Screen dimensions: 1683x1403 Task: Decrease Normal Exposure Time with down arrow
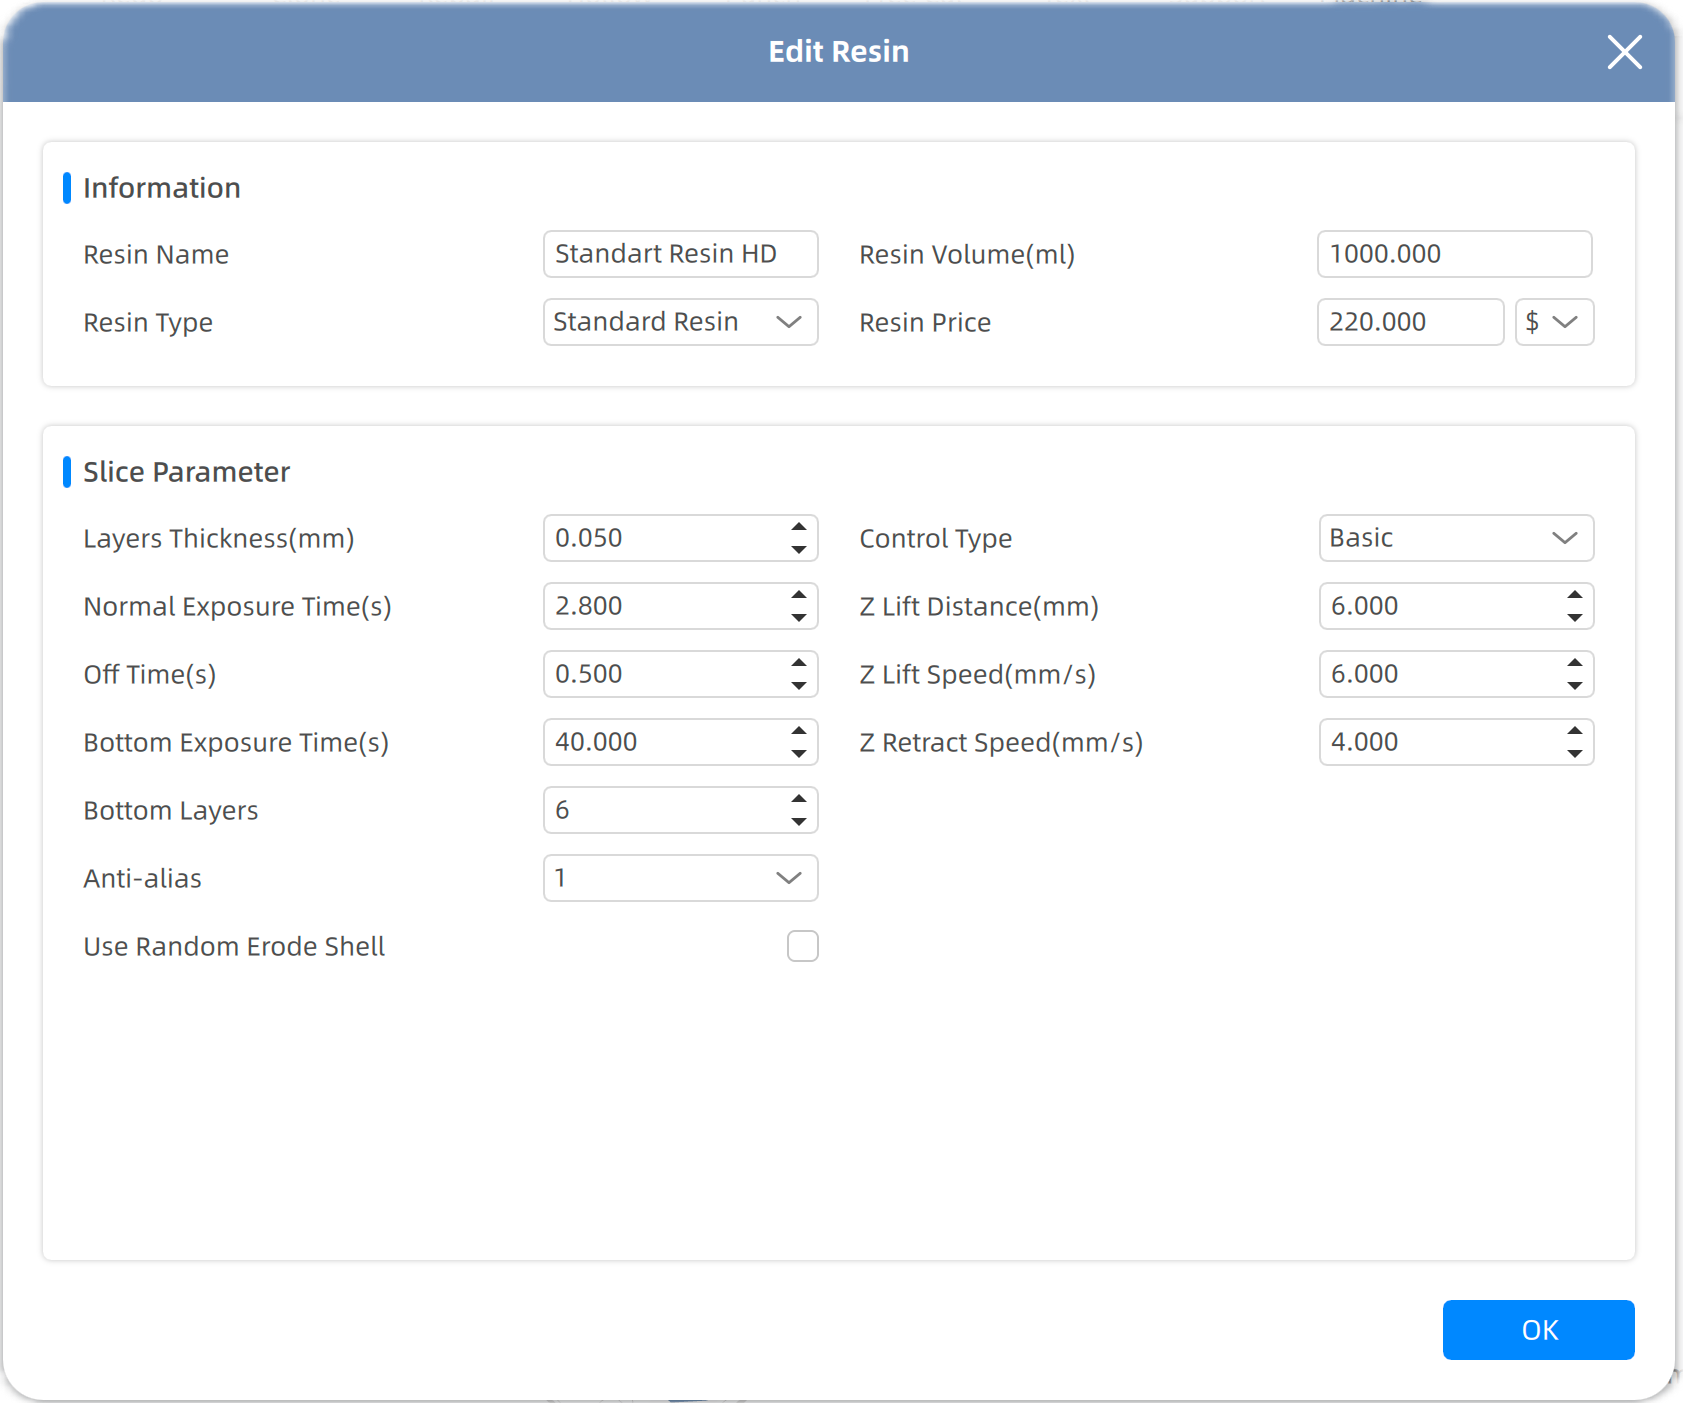tap(798, 618)
